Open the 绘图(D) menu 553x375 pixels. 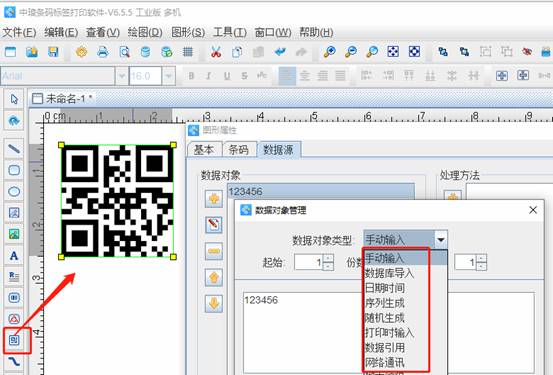click(145, 32)
